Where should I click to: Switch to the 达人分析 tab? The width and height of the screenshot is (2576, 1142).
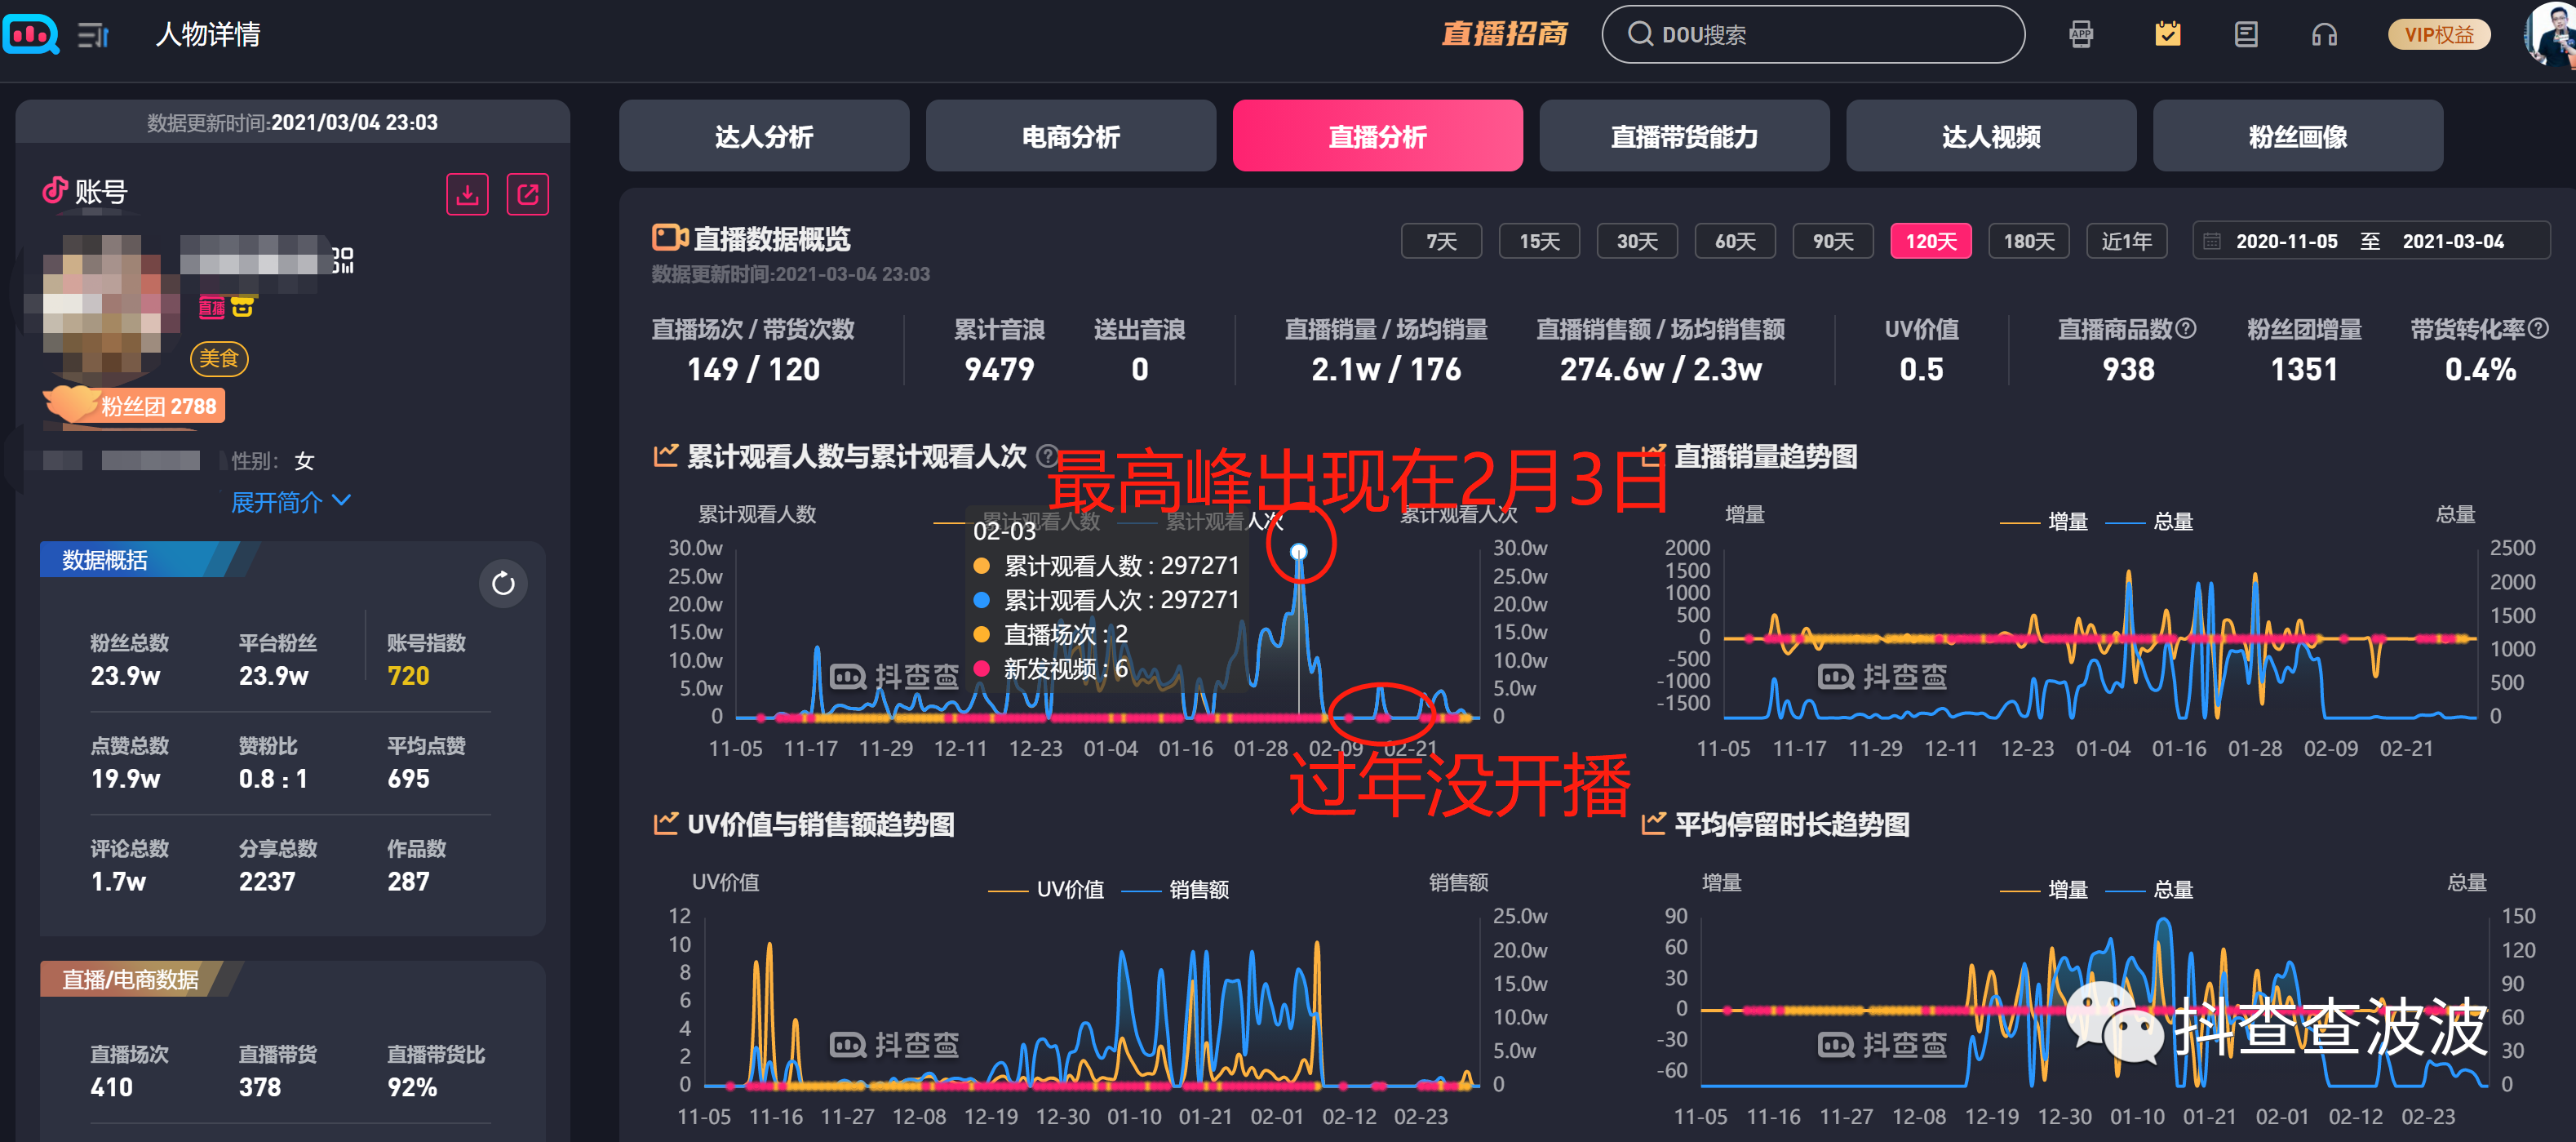[x=764, y=136]
